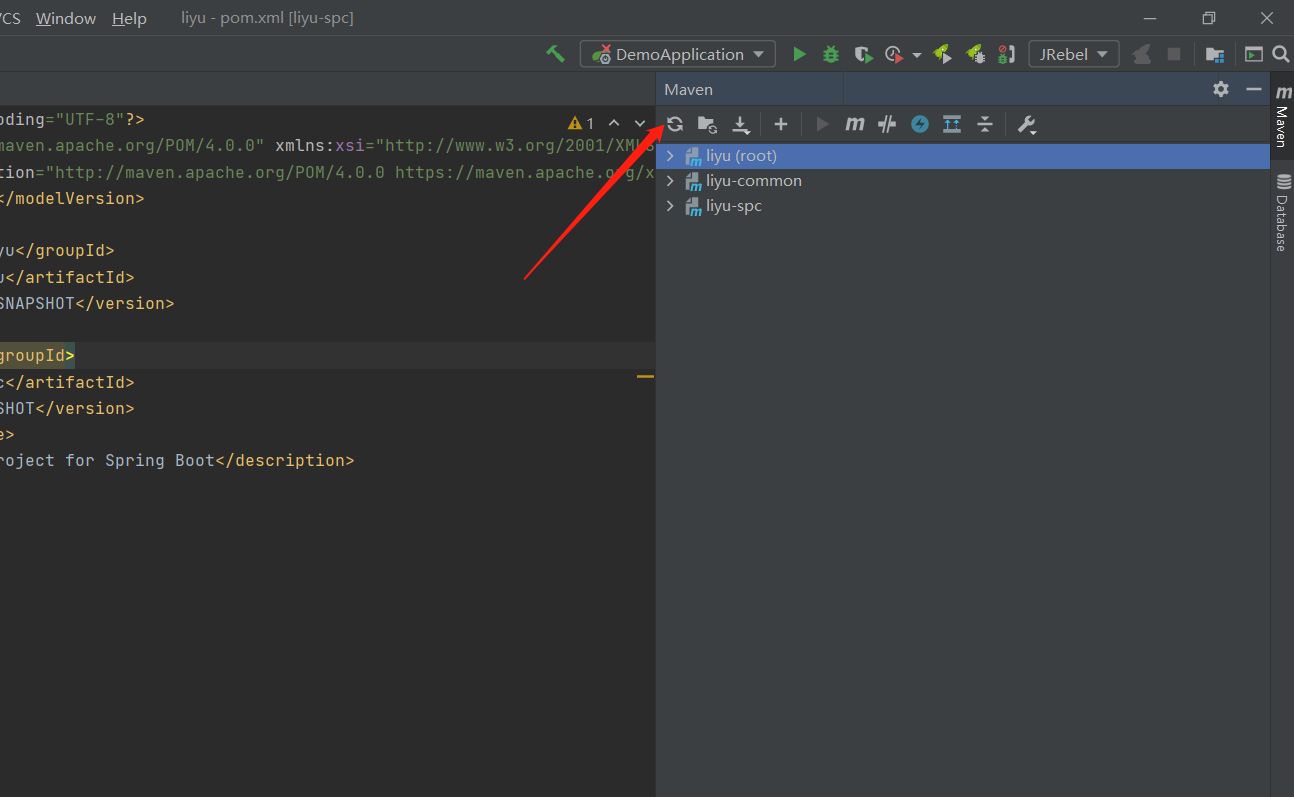Expand the liyu-common node

pyautogui.click(x=670, y=181)
